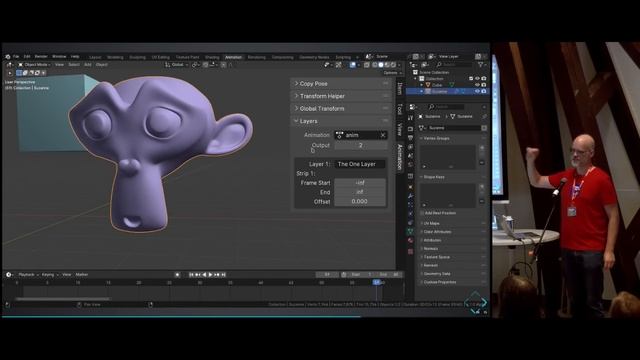Toggle X-ray mode in viewport header

367,64
